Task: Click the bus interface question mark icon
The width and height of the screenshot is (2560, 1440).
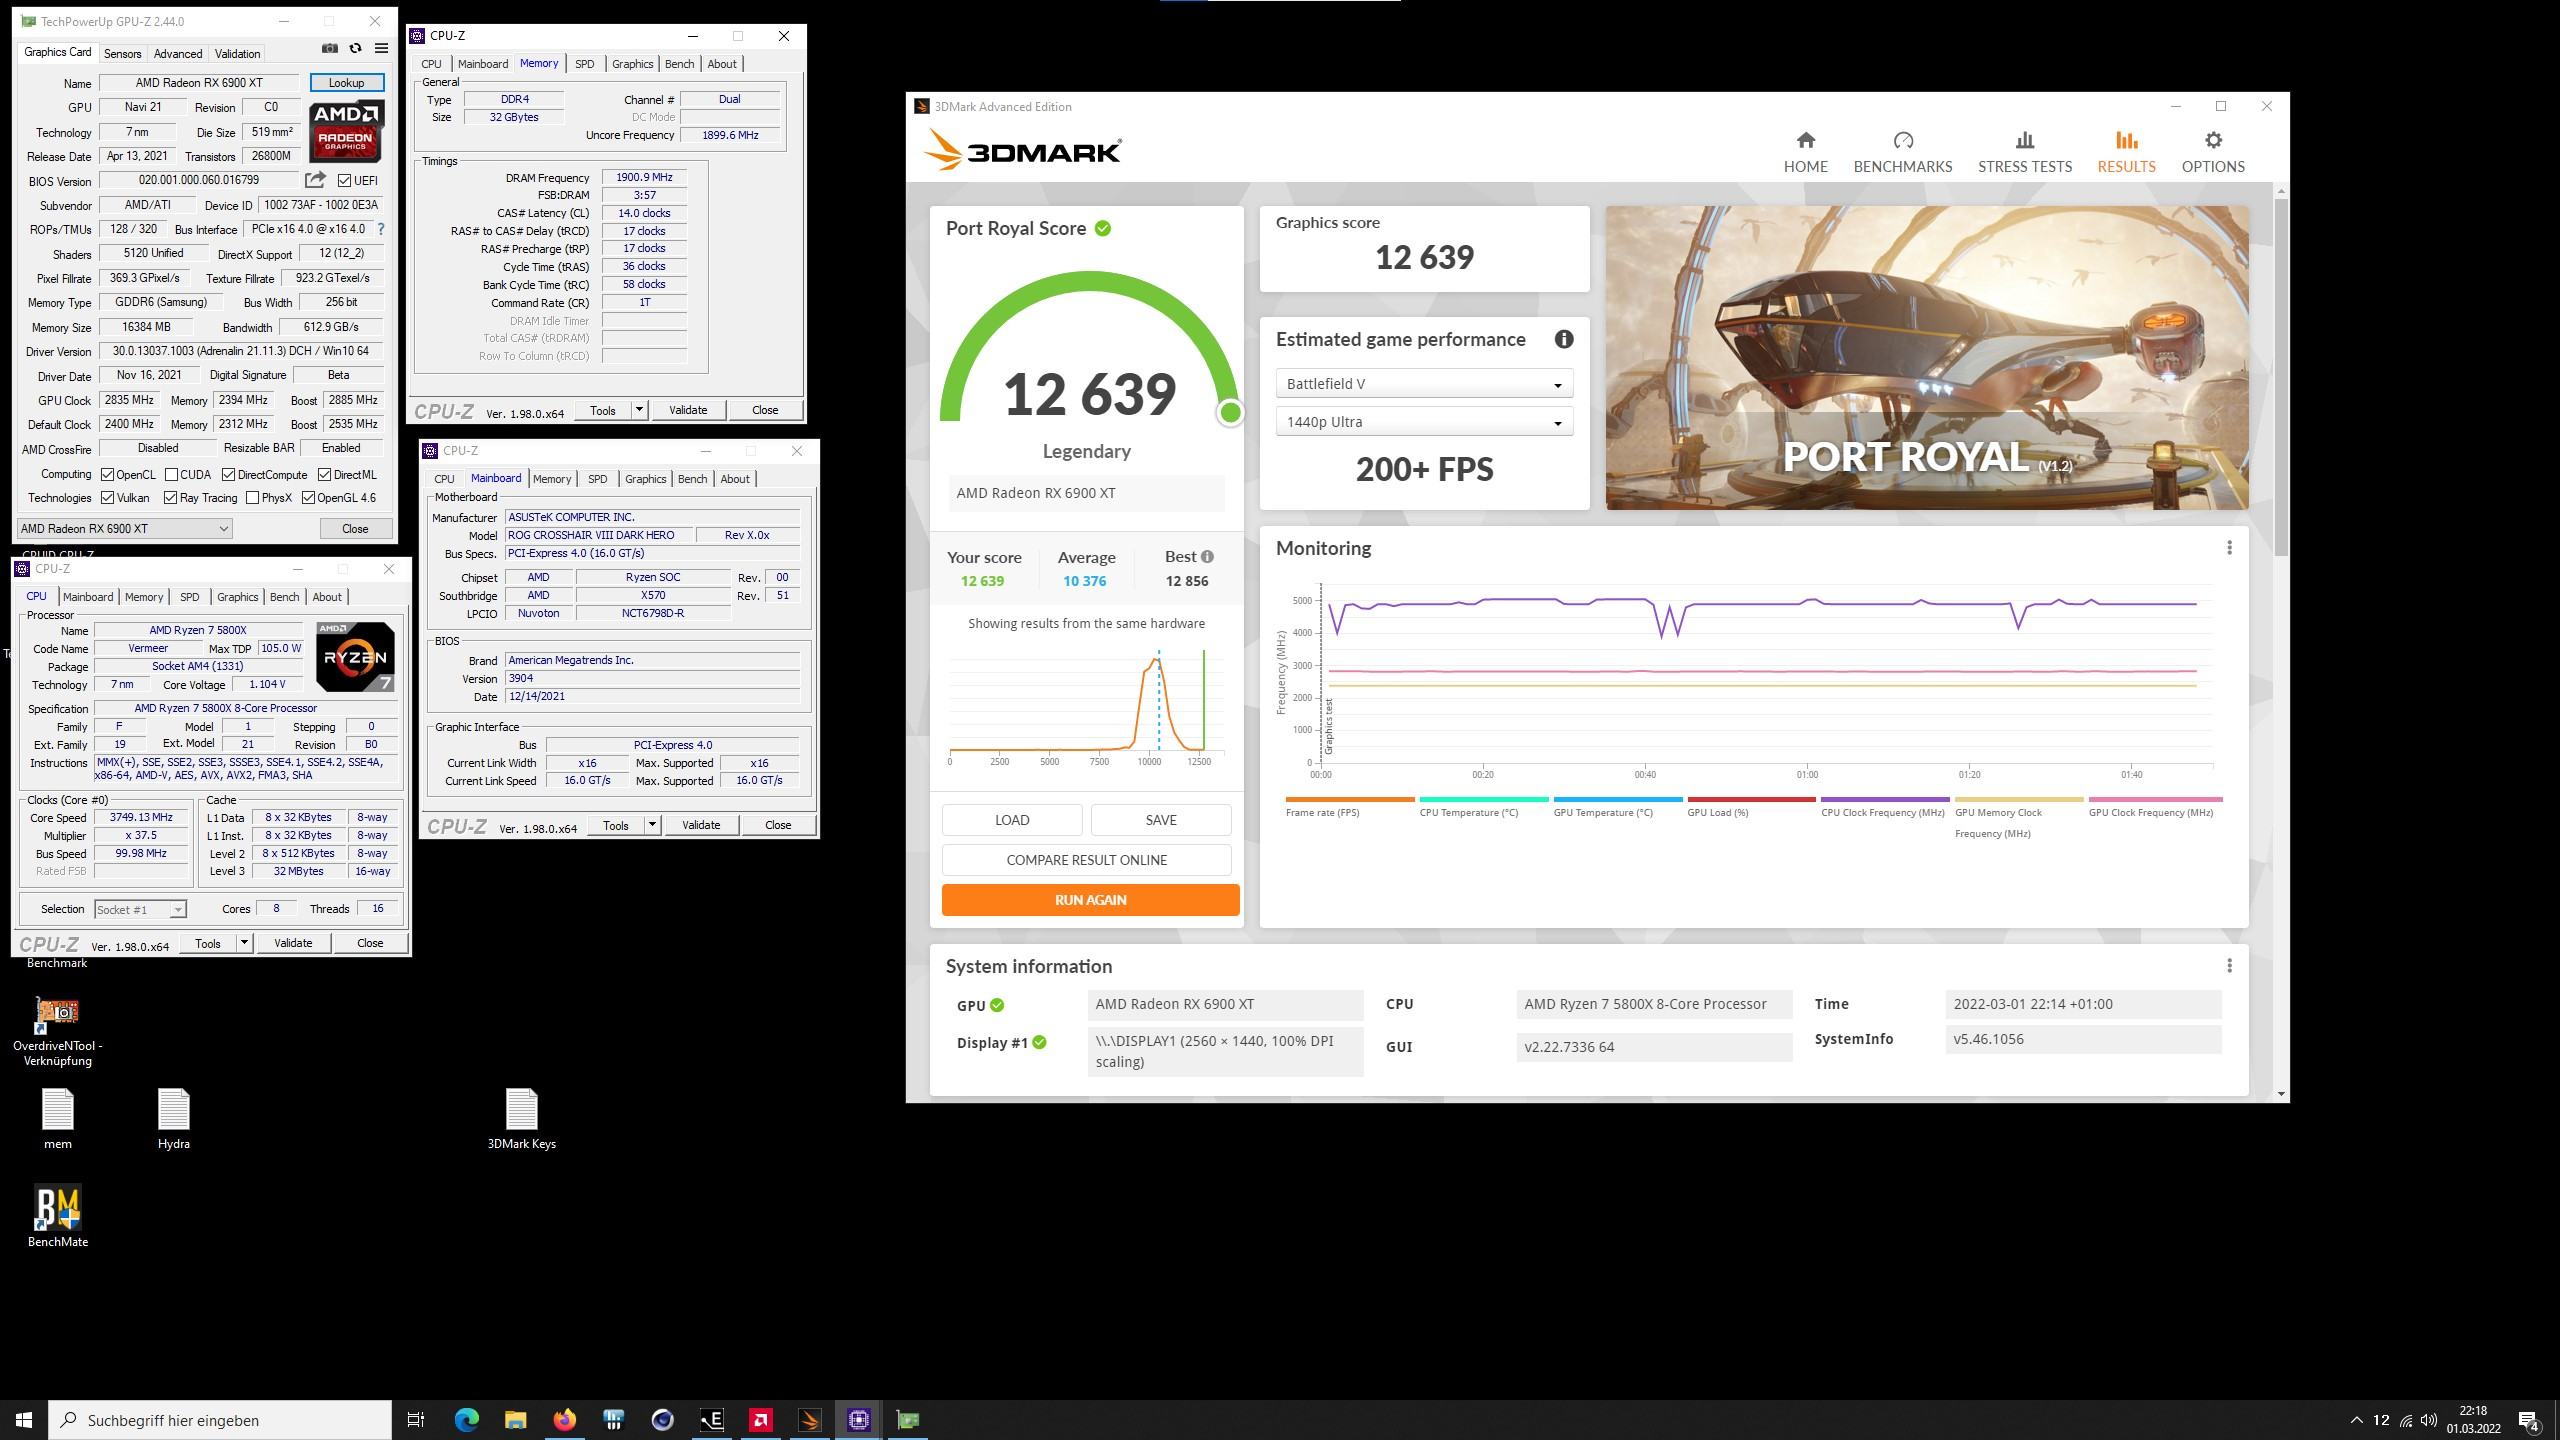Action: tap(381, 229)
